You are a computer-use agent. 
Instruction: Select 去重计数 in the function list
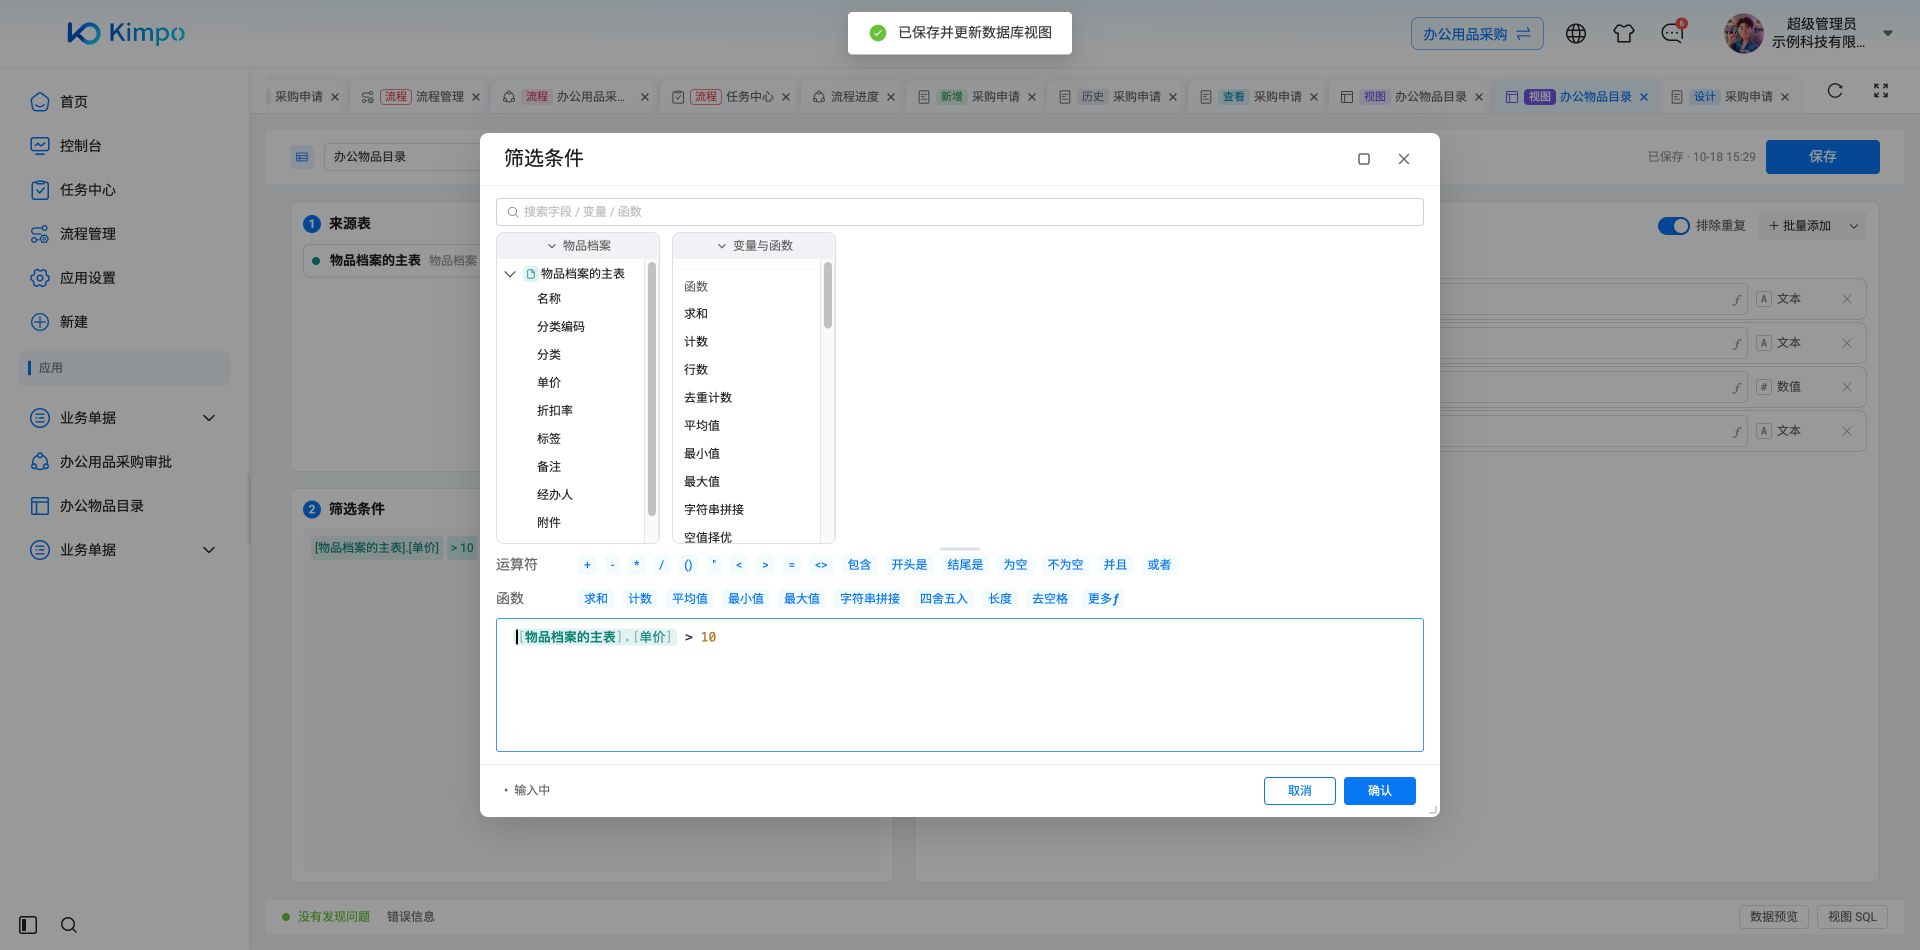[x=708, y=398]
